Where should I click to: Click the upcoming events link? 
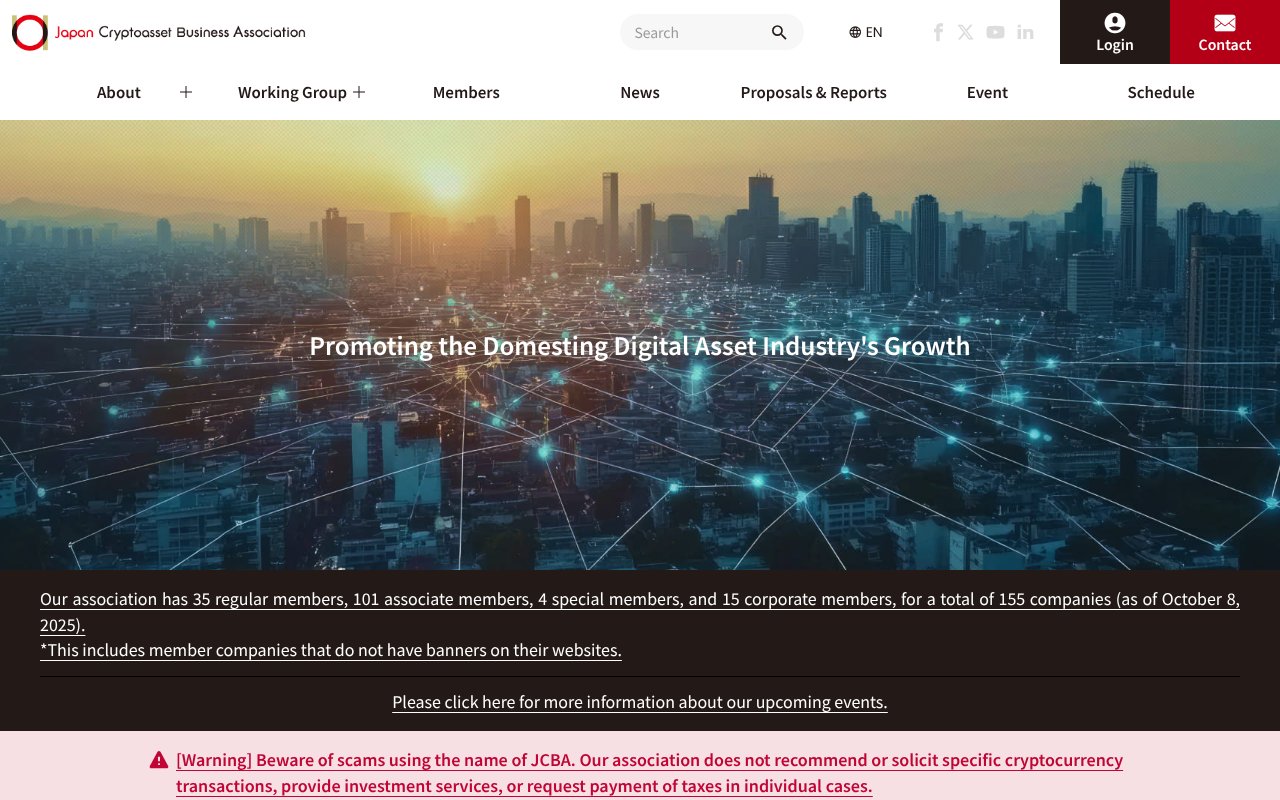[x=639, y=702]
